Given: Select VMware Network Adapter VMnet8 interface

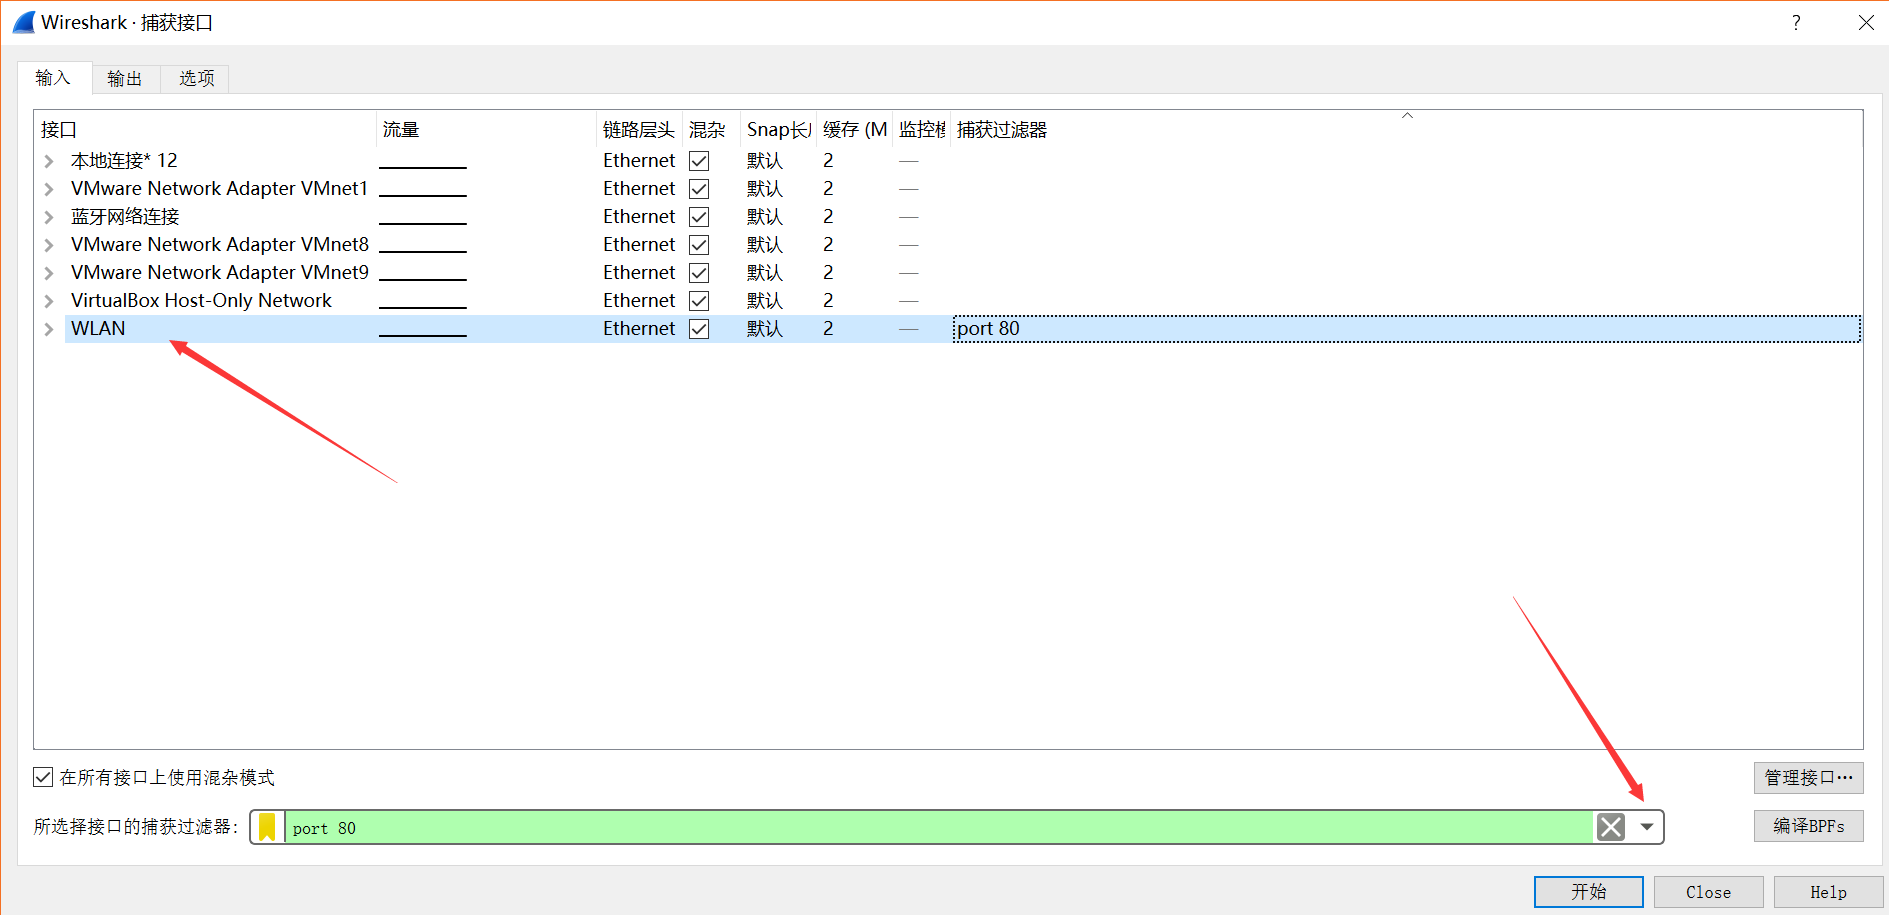Looking at the screenshot, I should tap(220, 245).
